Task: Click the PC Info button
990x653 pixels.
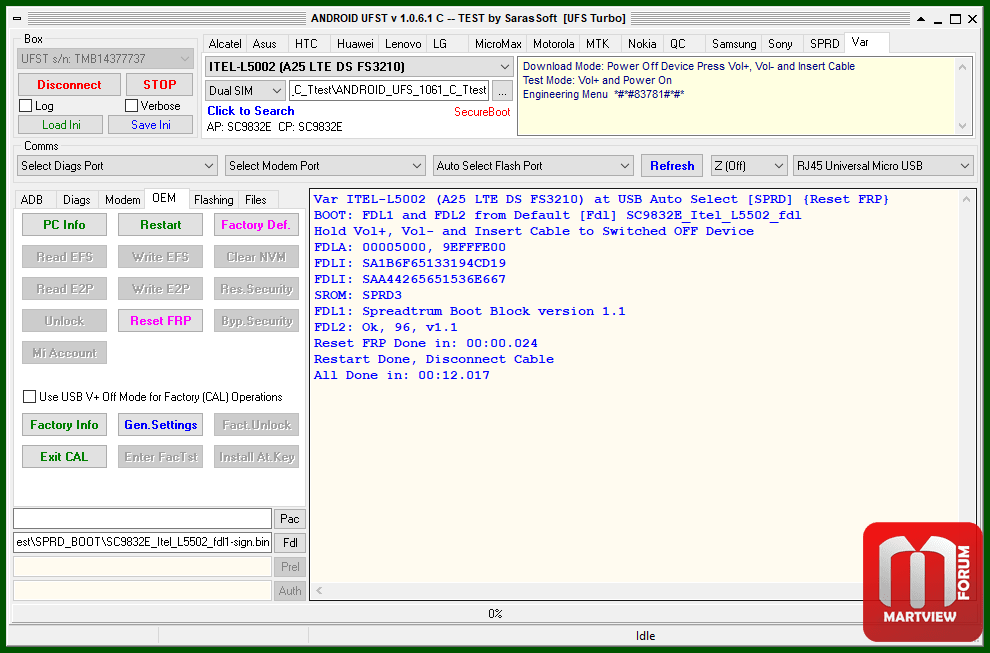Action: click(x=64, y=225)
